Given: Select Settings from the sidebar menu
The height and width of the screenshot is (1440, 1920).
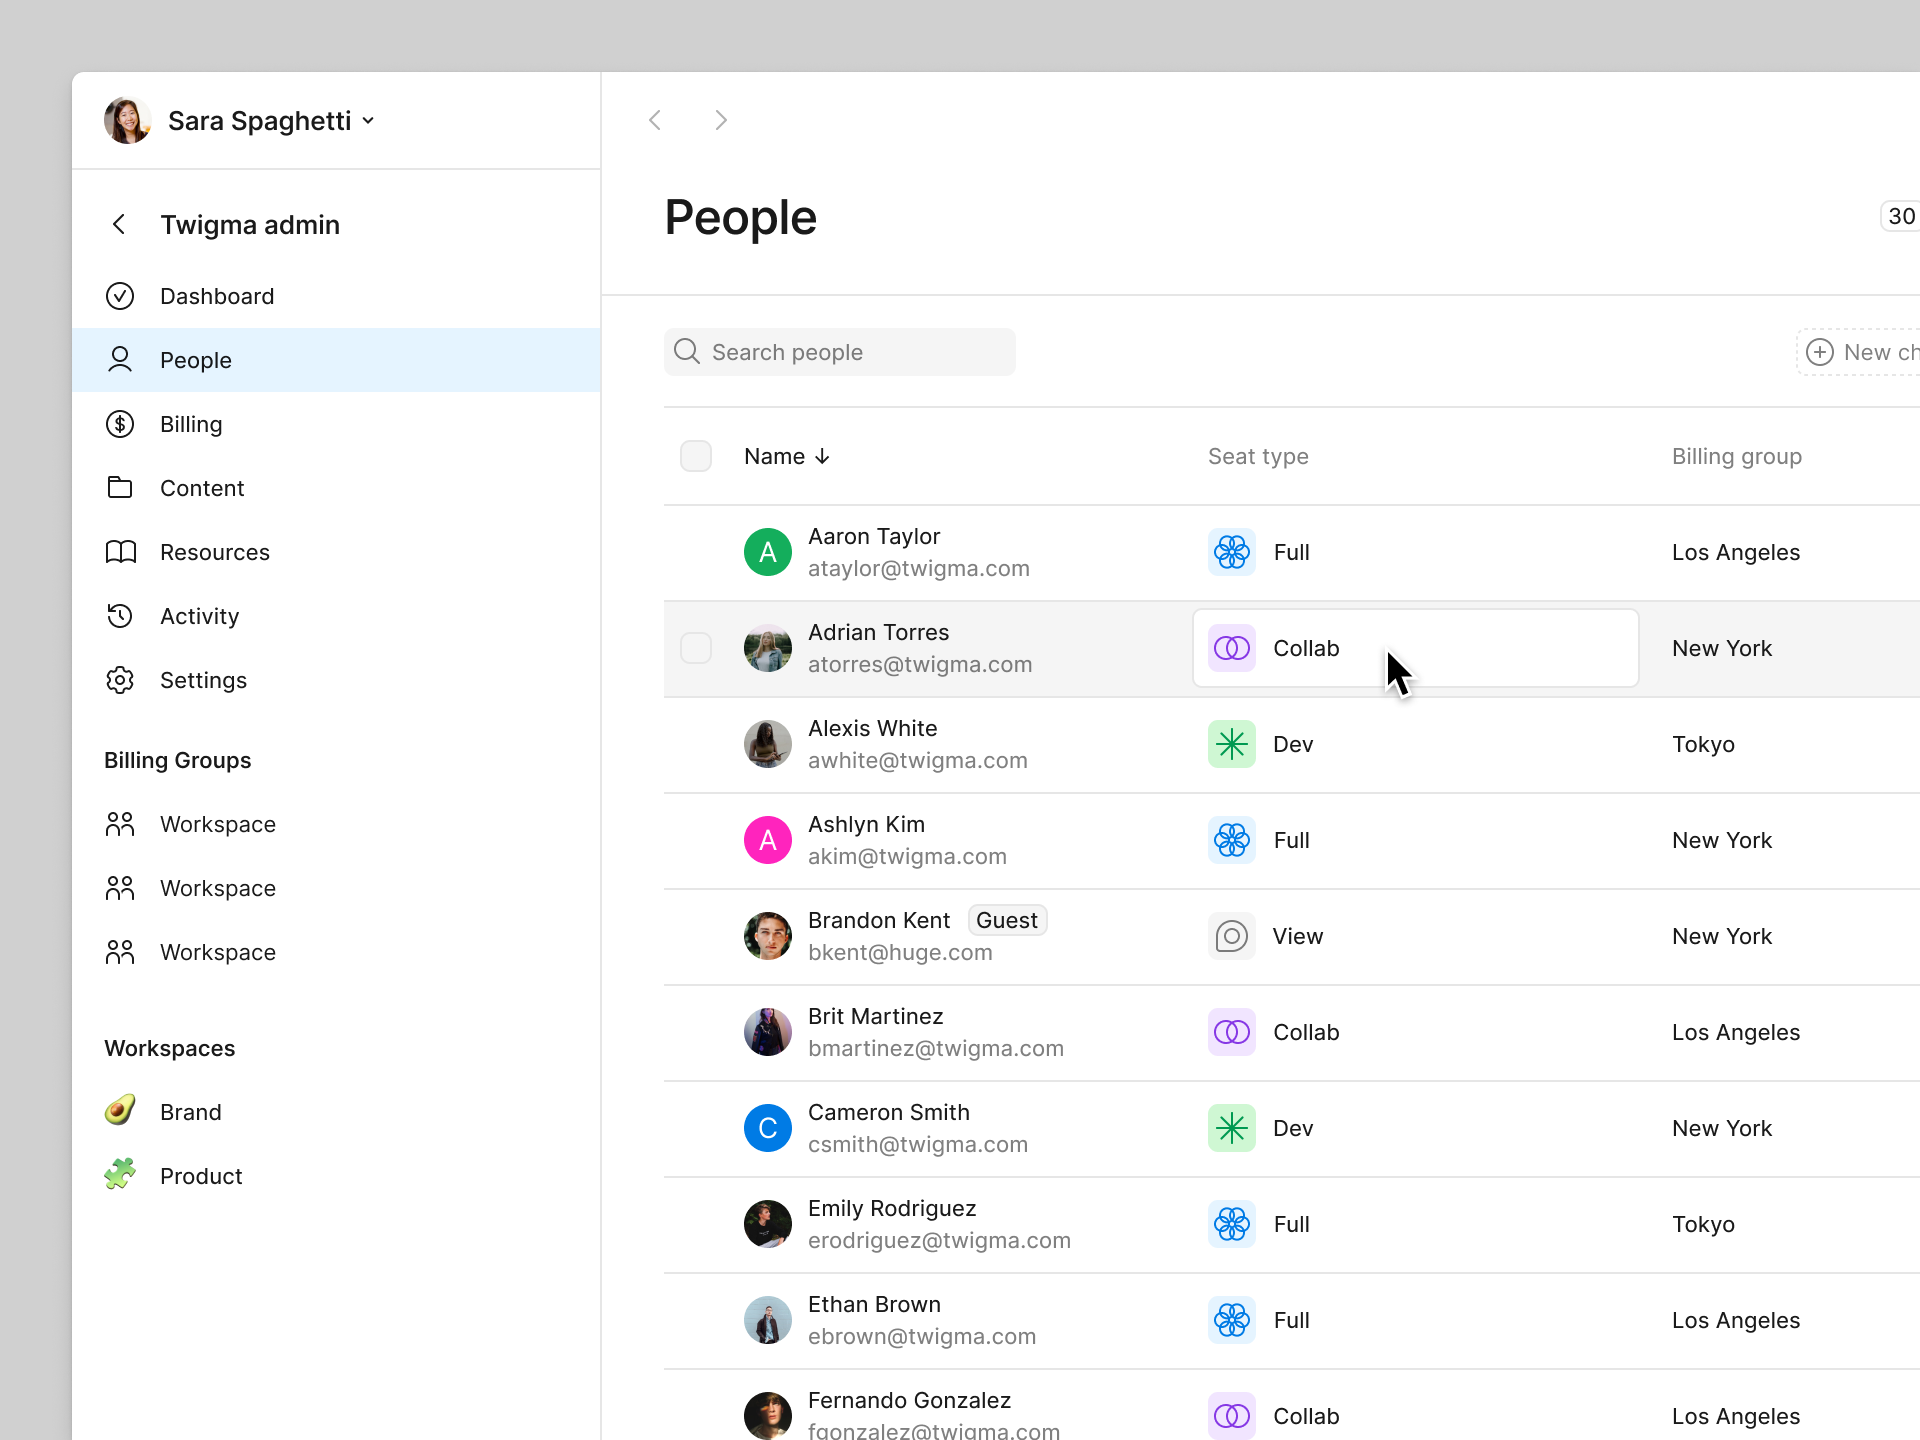Looking at the screenshot, I should (x=204, y=679).
